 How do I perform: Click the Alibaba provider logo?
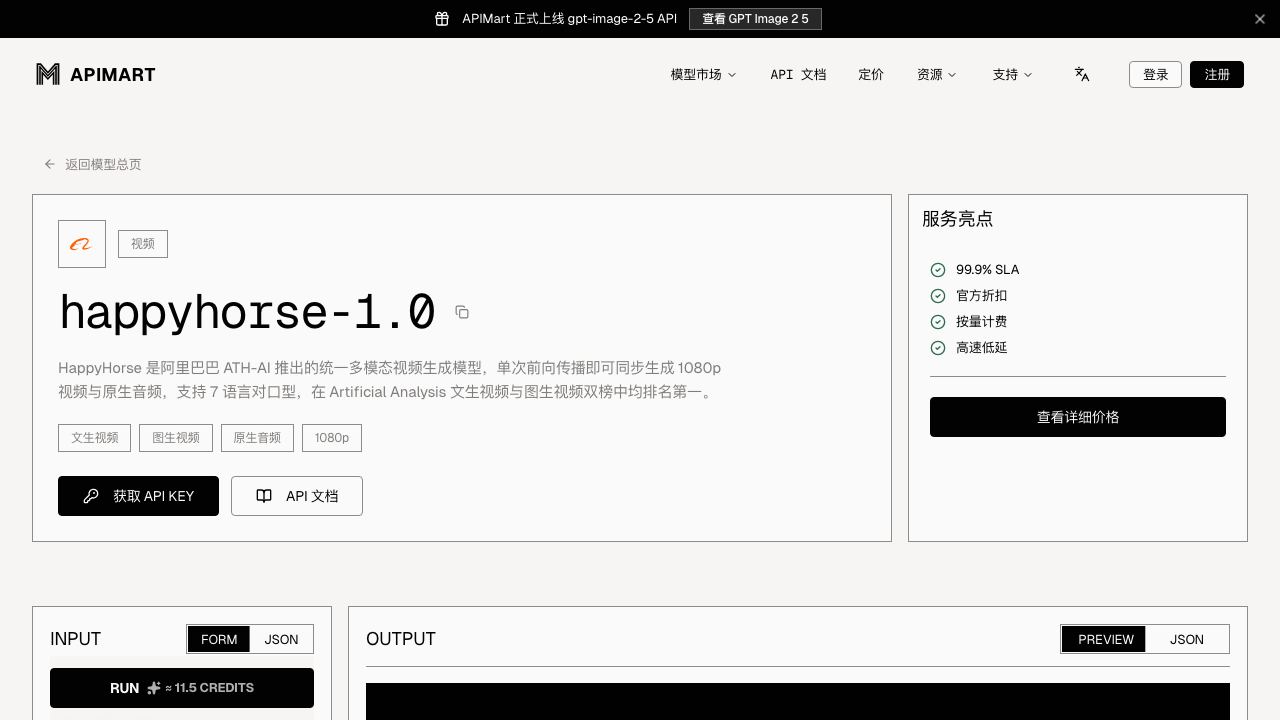82,244
